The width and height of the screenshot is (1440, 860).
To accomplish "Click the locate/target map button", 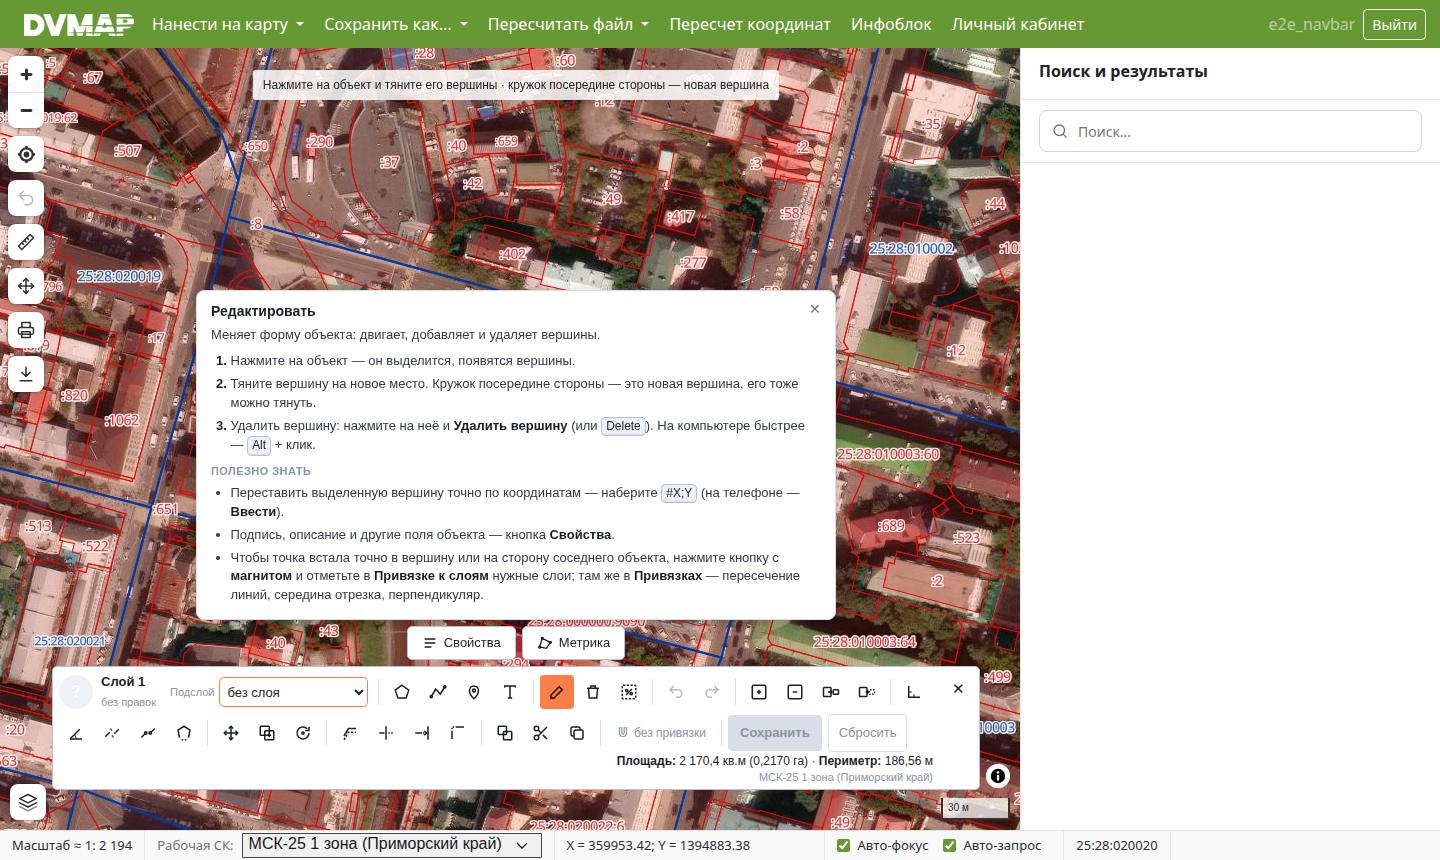I will tap(26, 155).
